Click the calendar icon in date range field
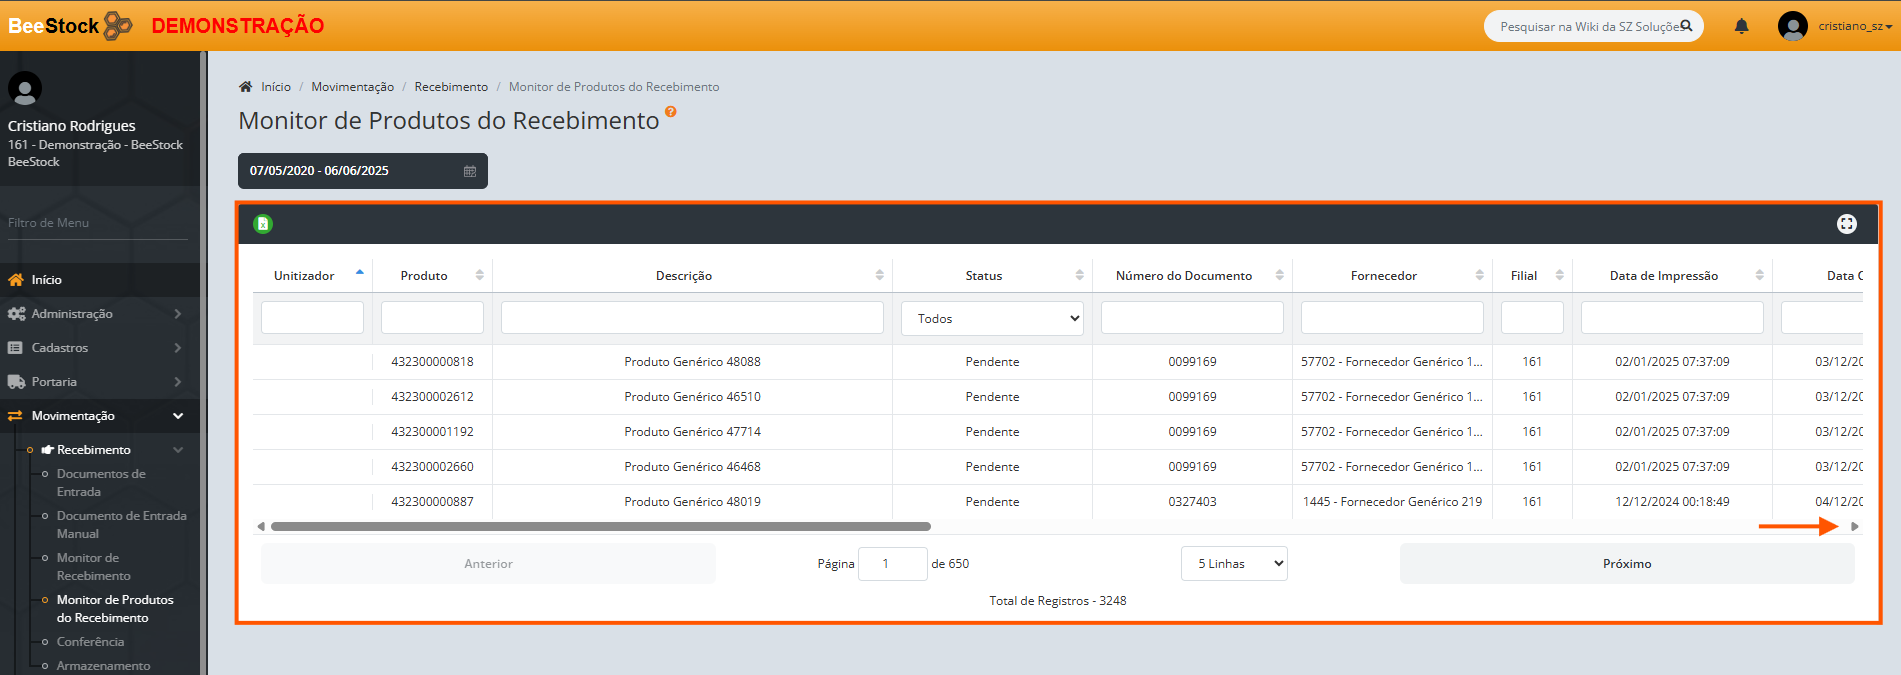This screenshot has height=675, width=1901. click(x=470, y=171)
